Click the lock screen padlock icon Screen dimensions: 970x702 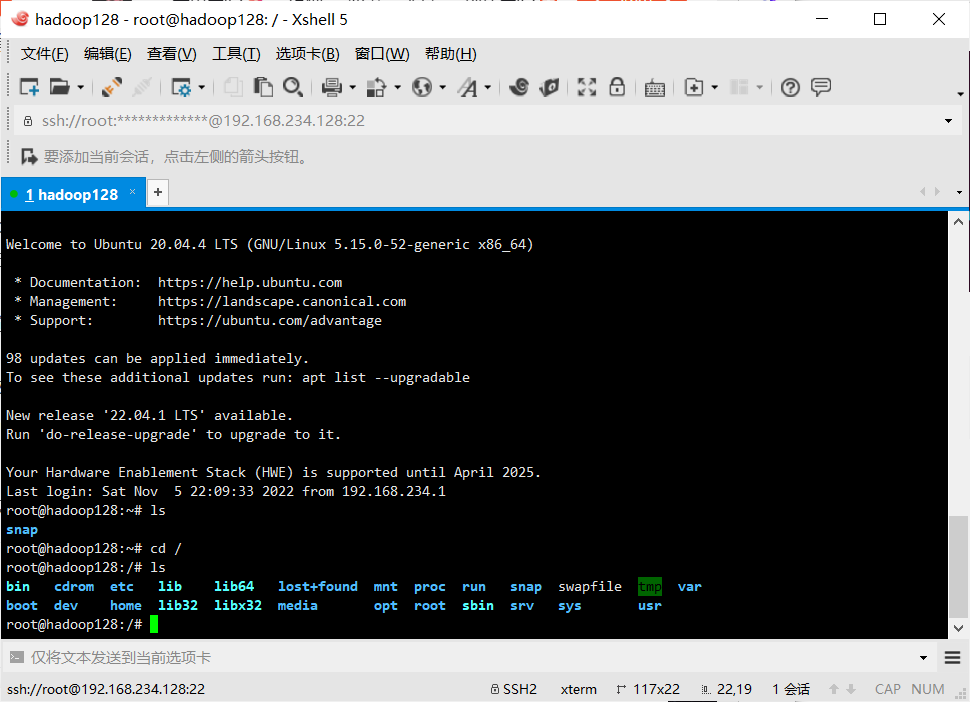(x=617, y=87)
